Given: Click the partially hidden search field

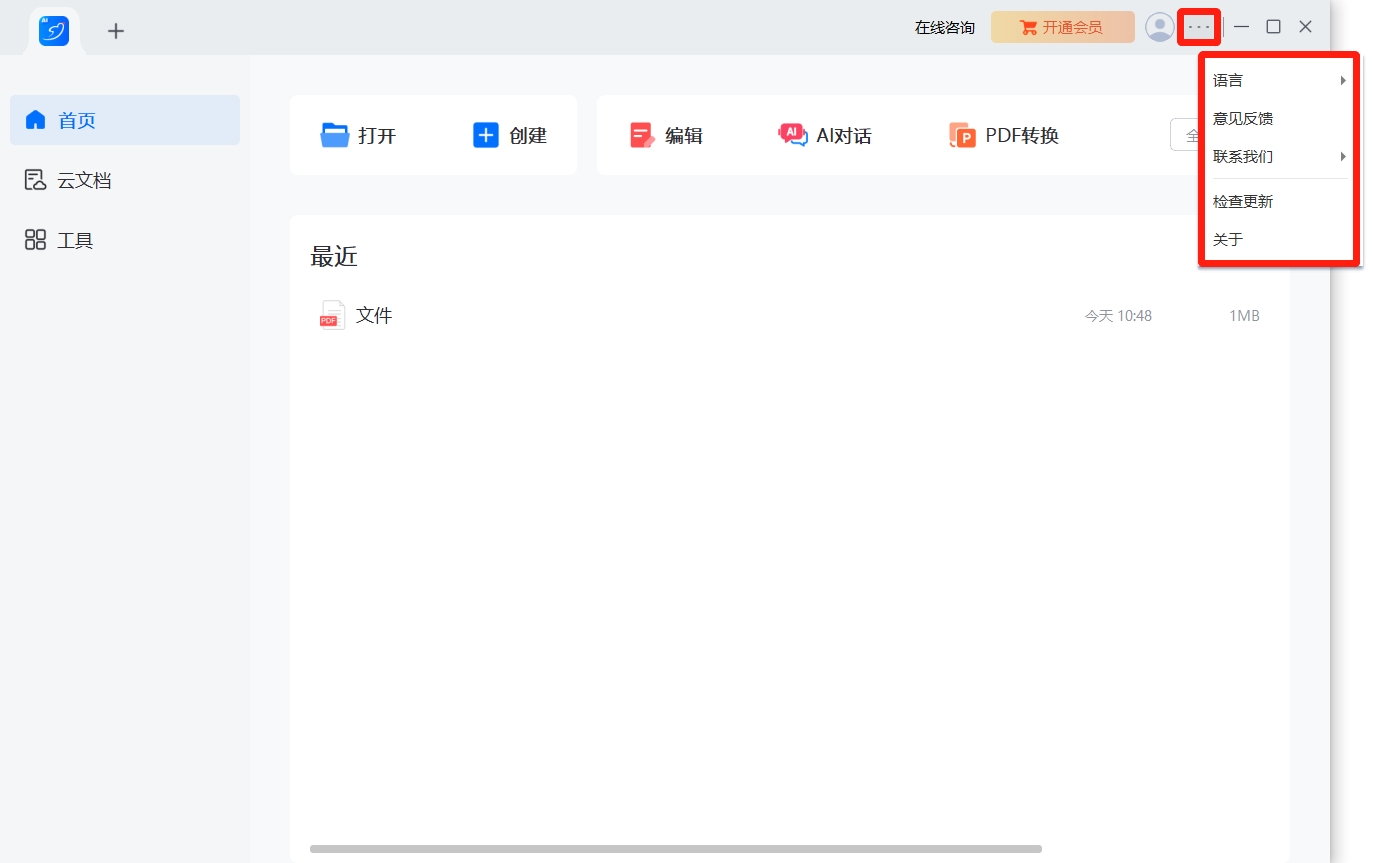Looking at the screenshot, I should click(x=1185, y=135).
